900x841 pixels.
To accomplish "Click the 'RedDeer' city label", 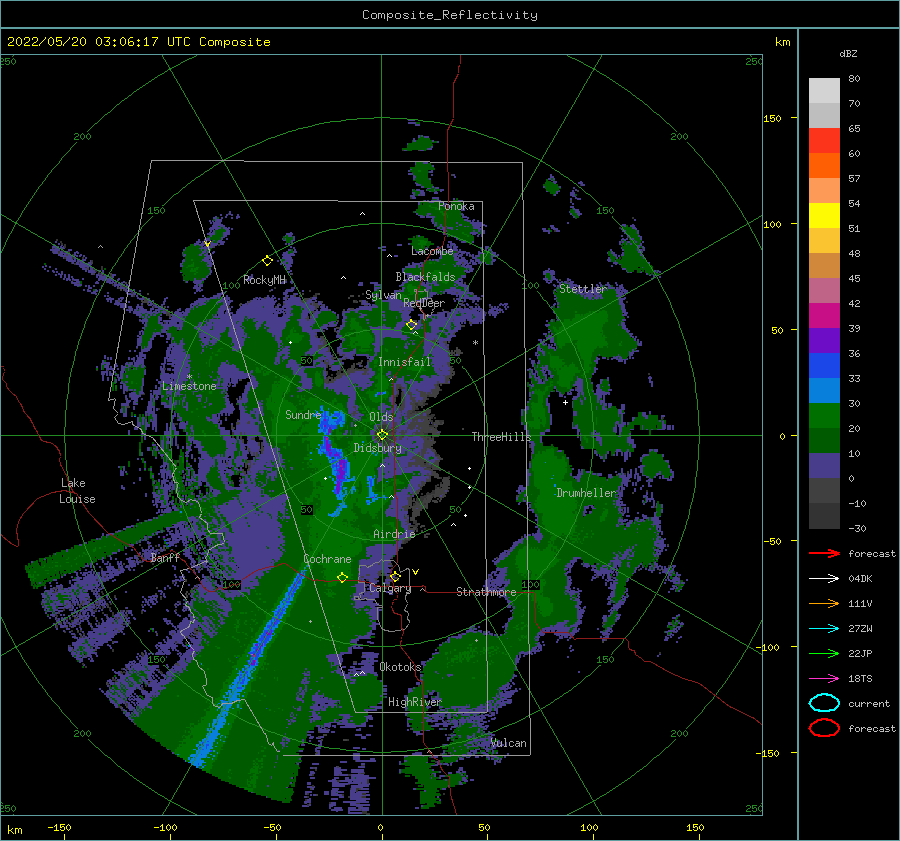I will [424, 303].
